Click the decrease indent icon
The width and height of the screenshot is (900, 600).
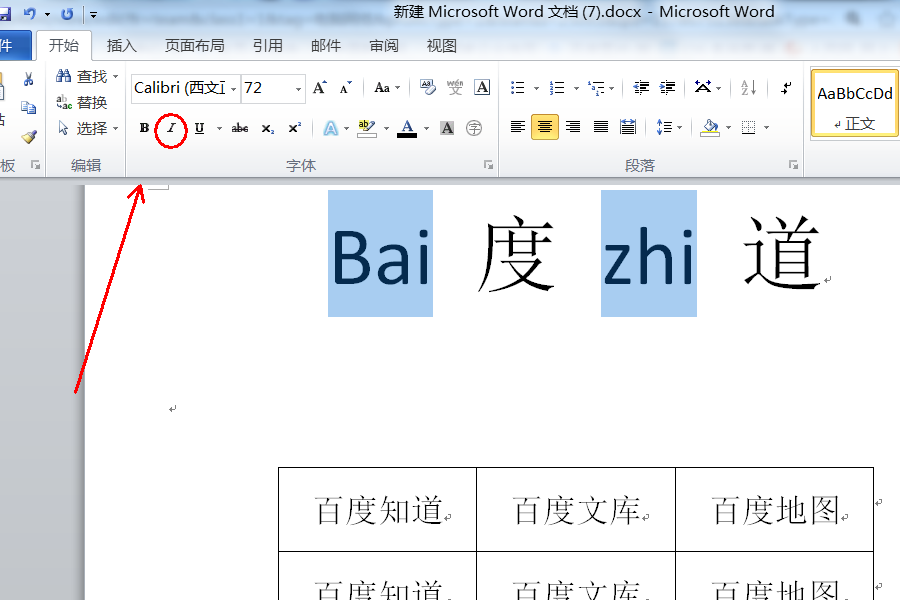pos(641,88)
